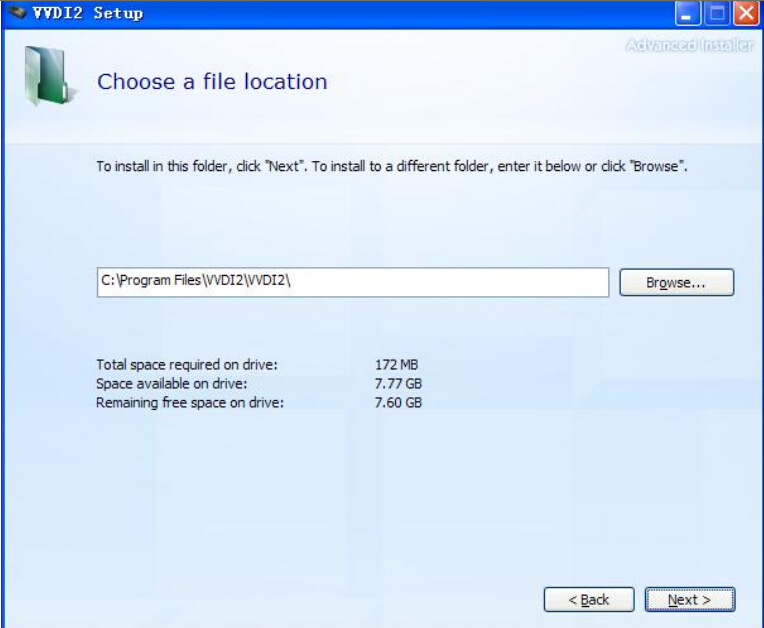Click the 'VVDI2 Setup' window title text
The image size is (764, 628).
click(x=88, y=13)
